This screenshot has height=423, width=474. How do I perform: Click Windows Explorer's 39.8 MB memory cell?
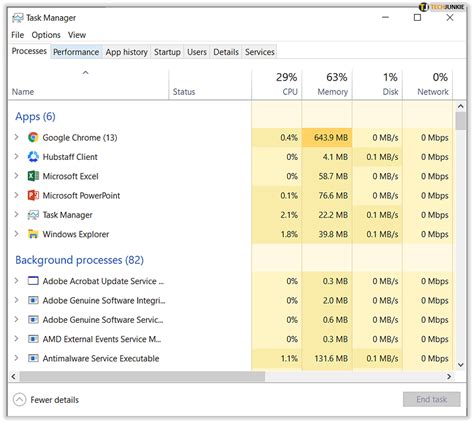tap(327, 234)
